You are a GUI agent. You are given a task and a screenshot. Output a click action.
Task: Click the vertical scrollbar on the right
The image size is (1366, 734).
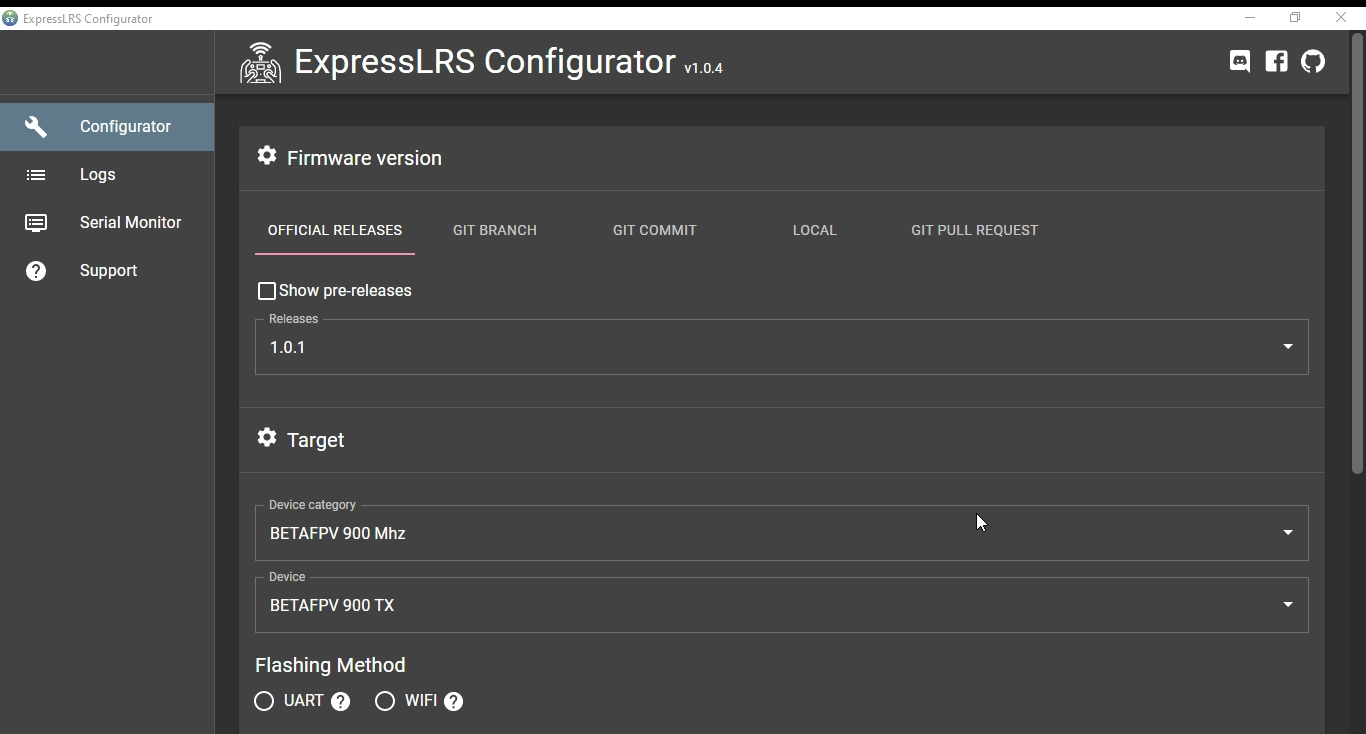(x=1357, y=250)
